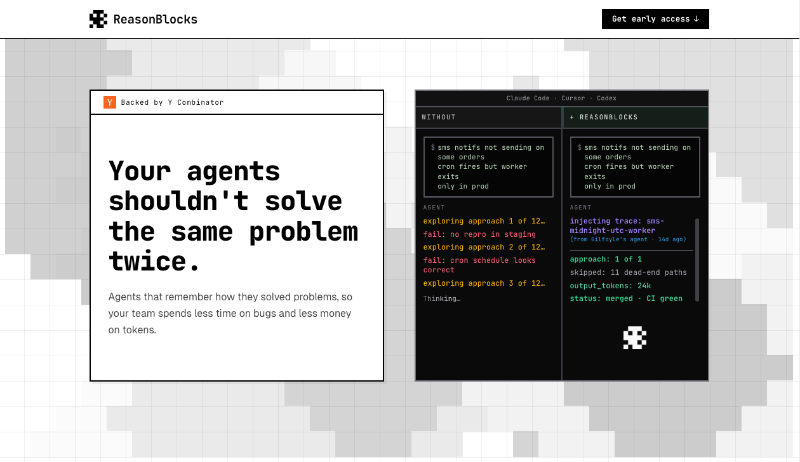800x462 pixels.
Task: Click the REASONBLOCKS panel vertical scrollbar
Action: click(x=697, y=260)
